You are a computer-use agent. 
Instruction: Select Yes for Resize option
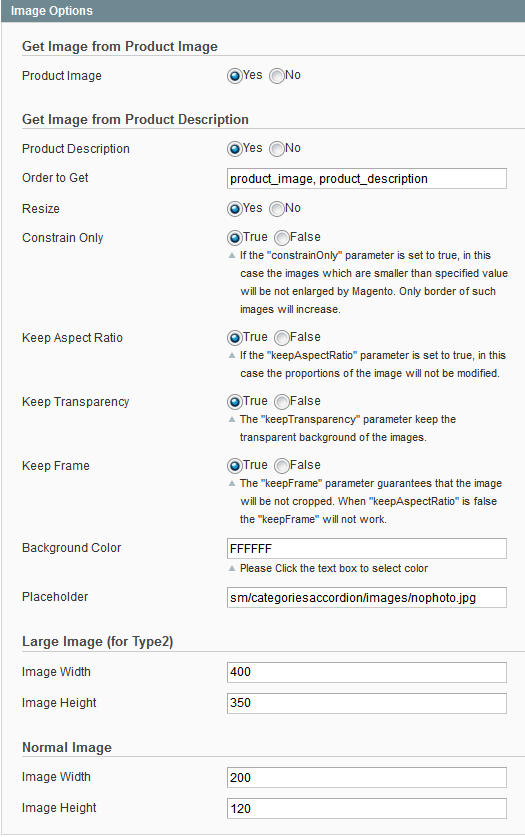click(x=235, y=209)
